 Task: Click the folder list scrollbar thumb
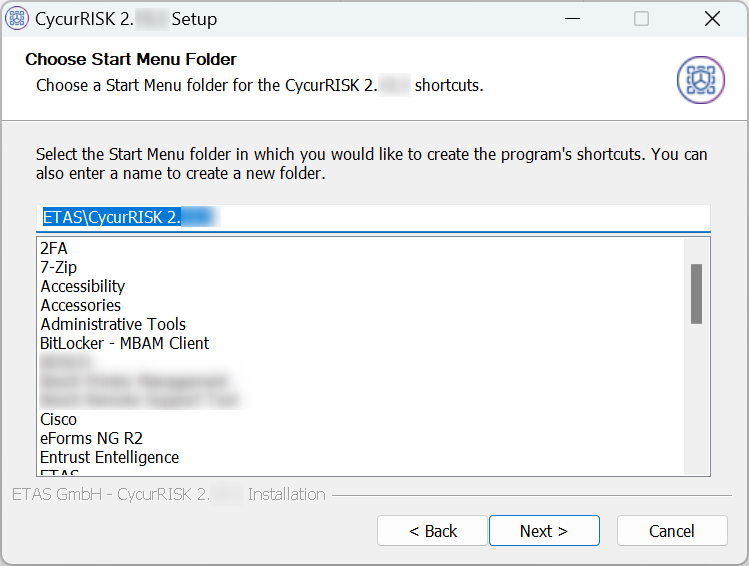coord(696,293)
